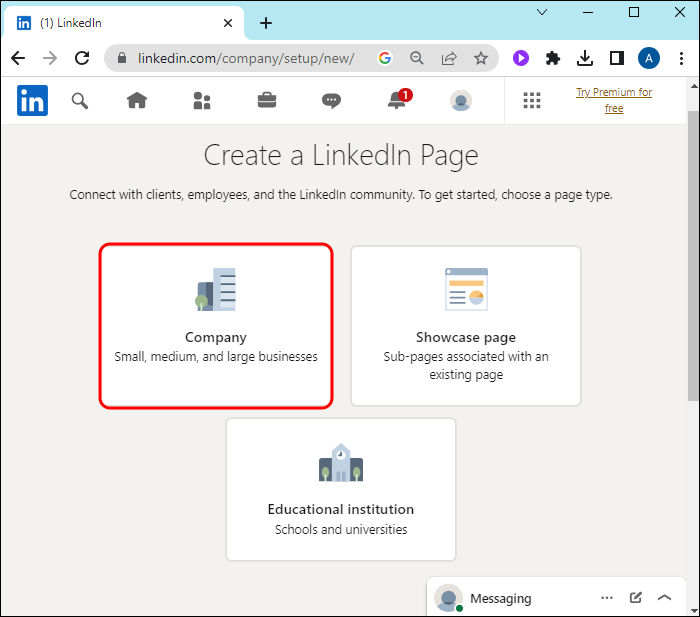Click the 'Schools and universities' text
Viewport: 700px width, 617px height.
click(341, 529)
